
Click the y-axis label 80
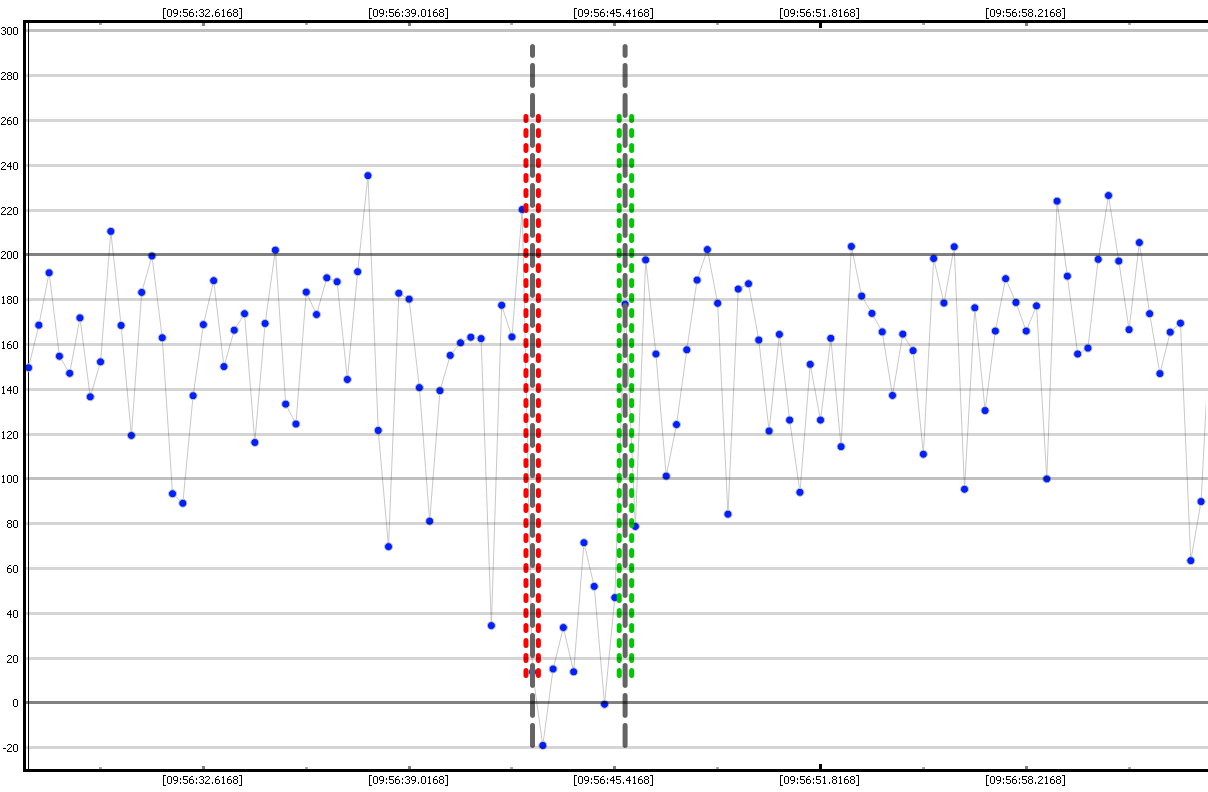click(13, 524)
